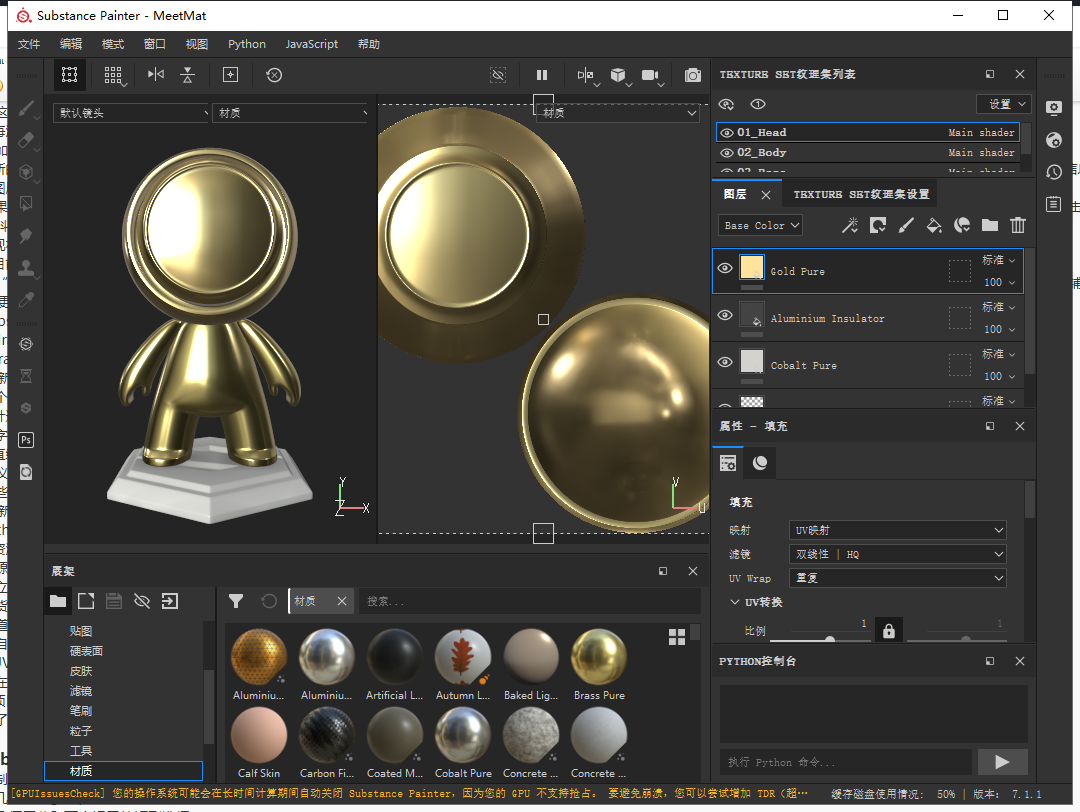The width and height of the screenshot is (1080, 812).
Task: Open the History clock icon on right sidebar
Action: click(1054, 172)
